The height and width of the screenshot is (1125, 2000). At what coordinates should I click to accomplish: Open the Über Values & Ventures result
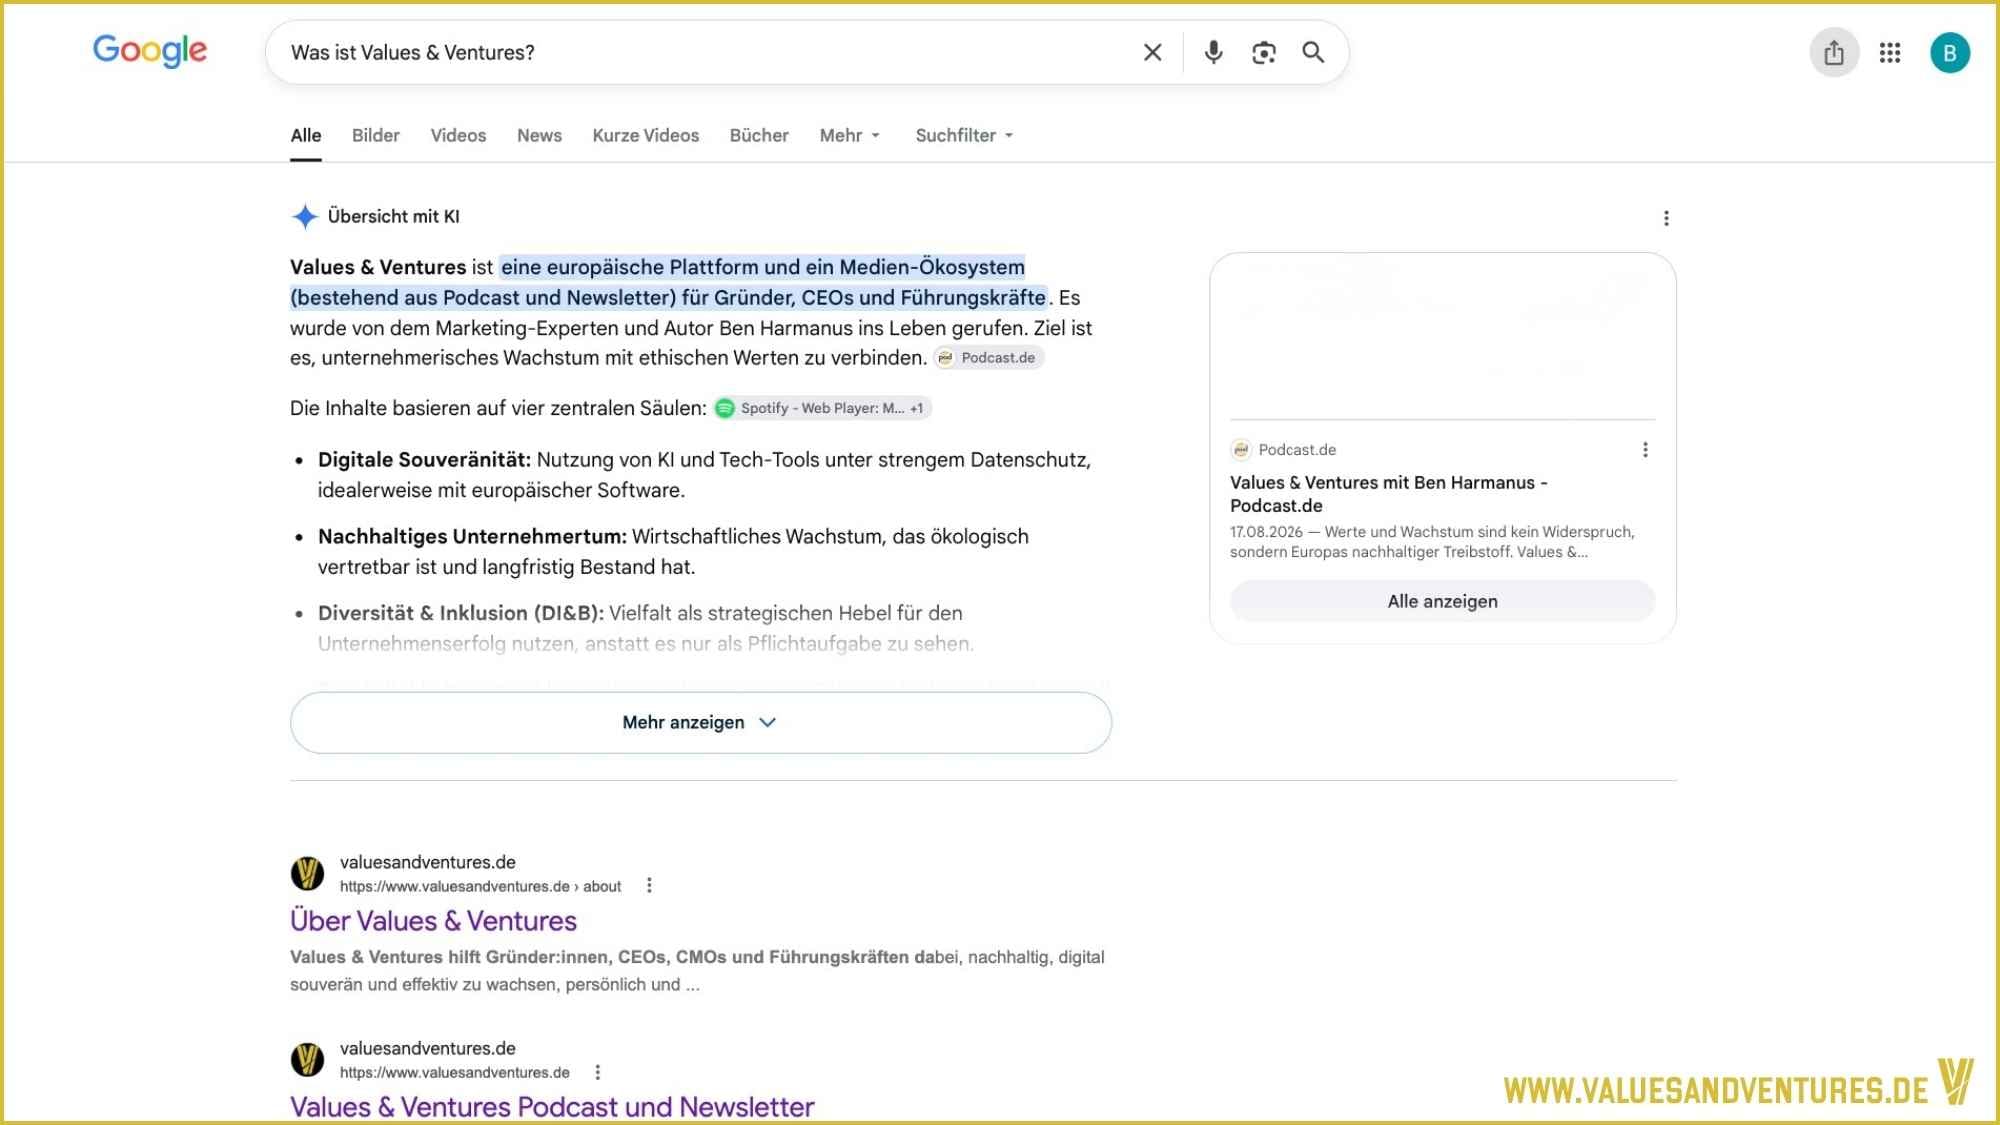point(433,920)
